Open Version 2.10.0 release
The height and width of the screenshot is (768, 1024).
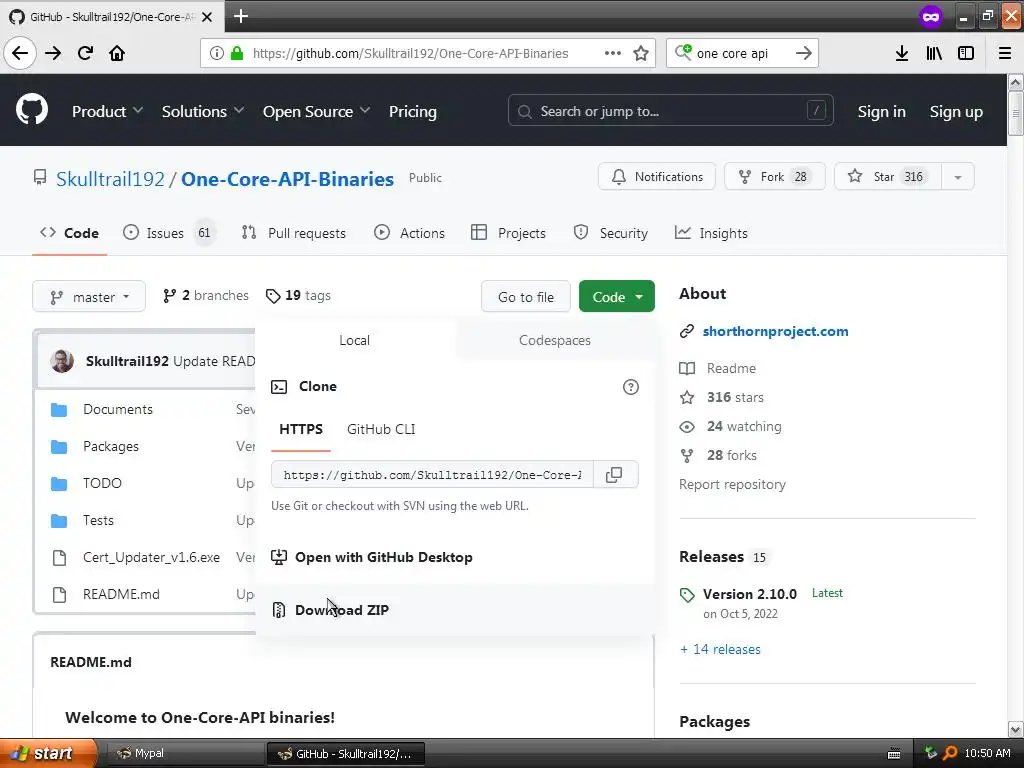[749, 594]
